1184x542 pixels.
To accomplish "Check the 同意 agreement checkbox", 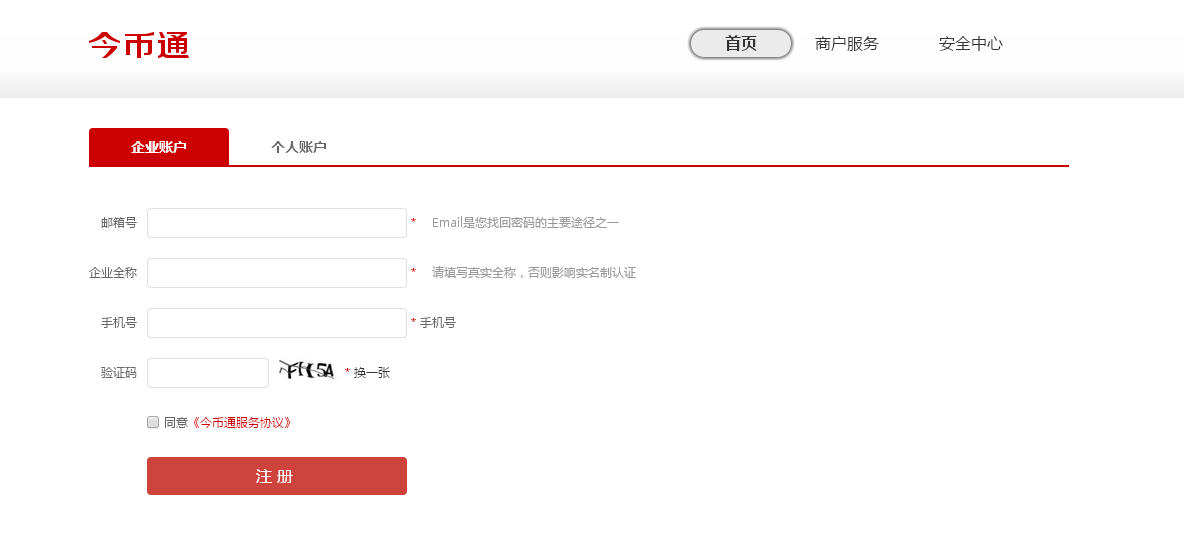I will click(153, 422).
